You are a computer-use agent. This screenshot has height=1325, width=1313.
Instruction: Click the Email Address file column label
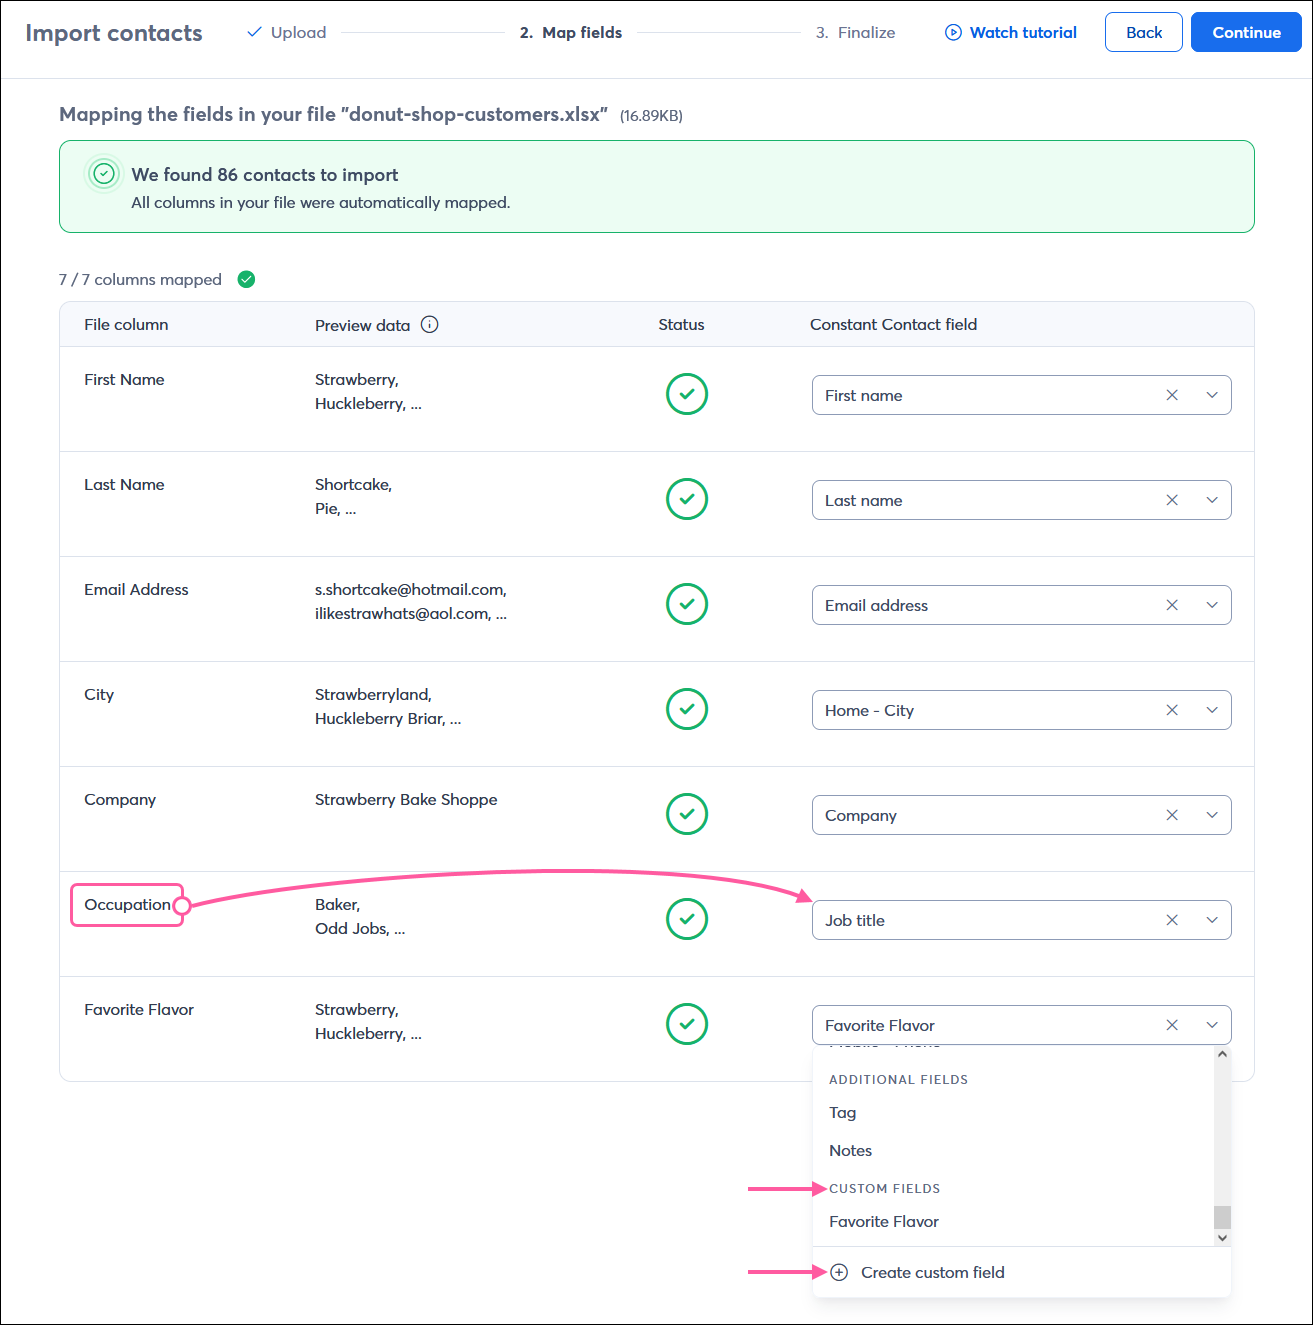[136, 589]
